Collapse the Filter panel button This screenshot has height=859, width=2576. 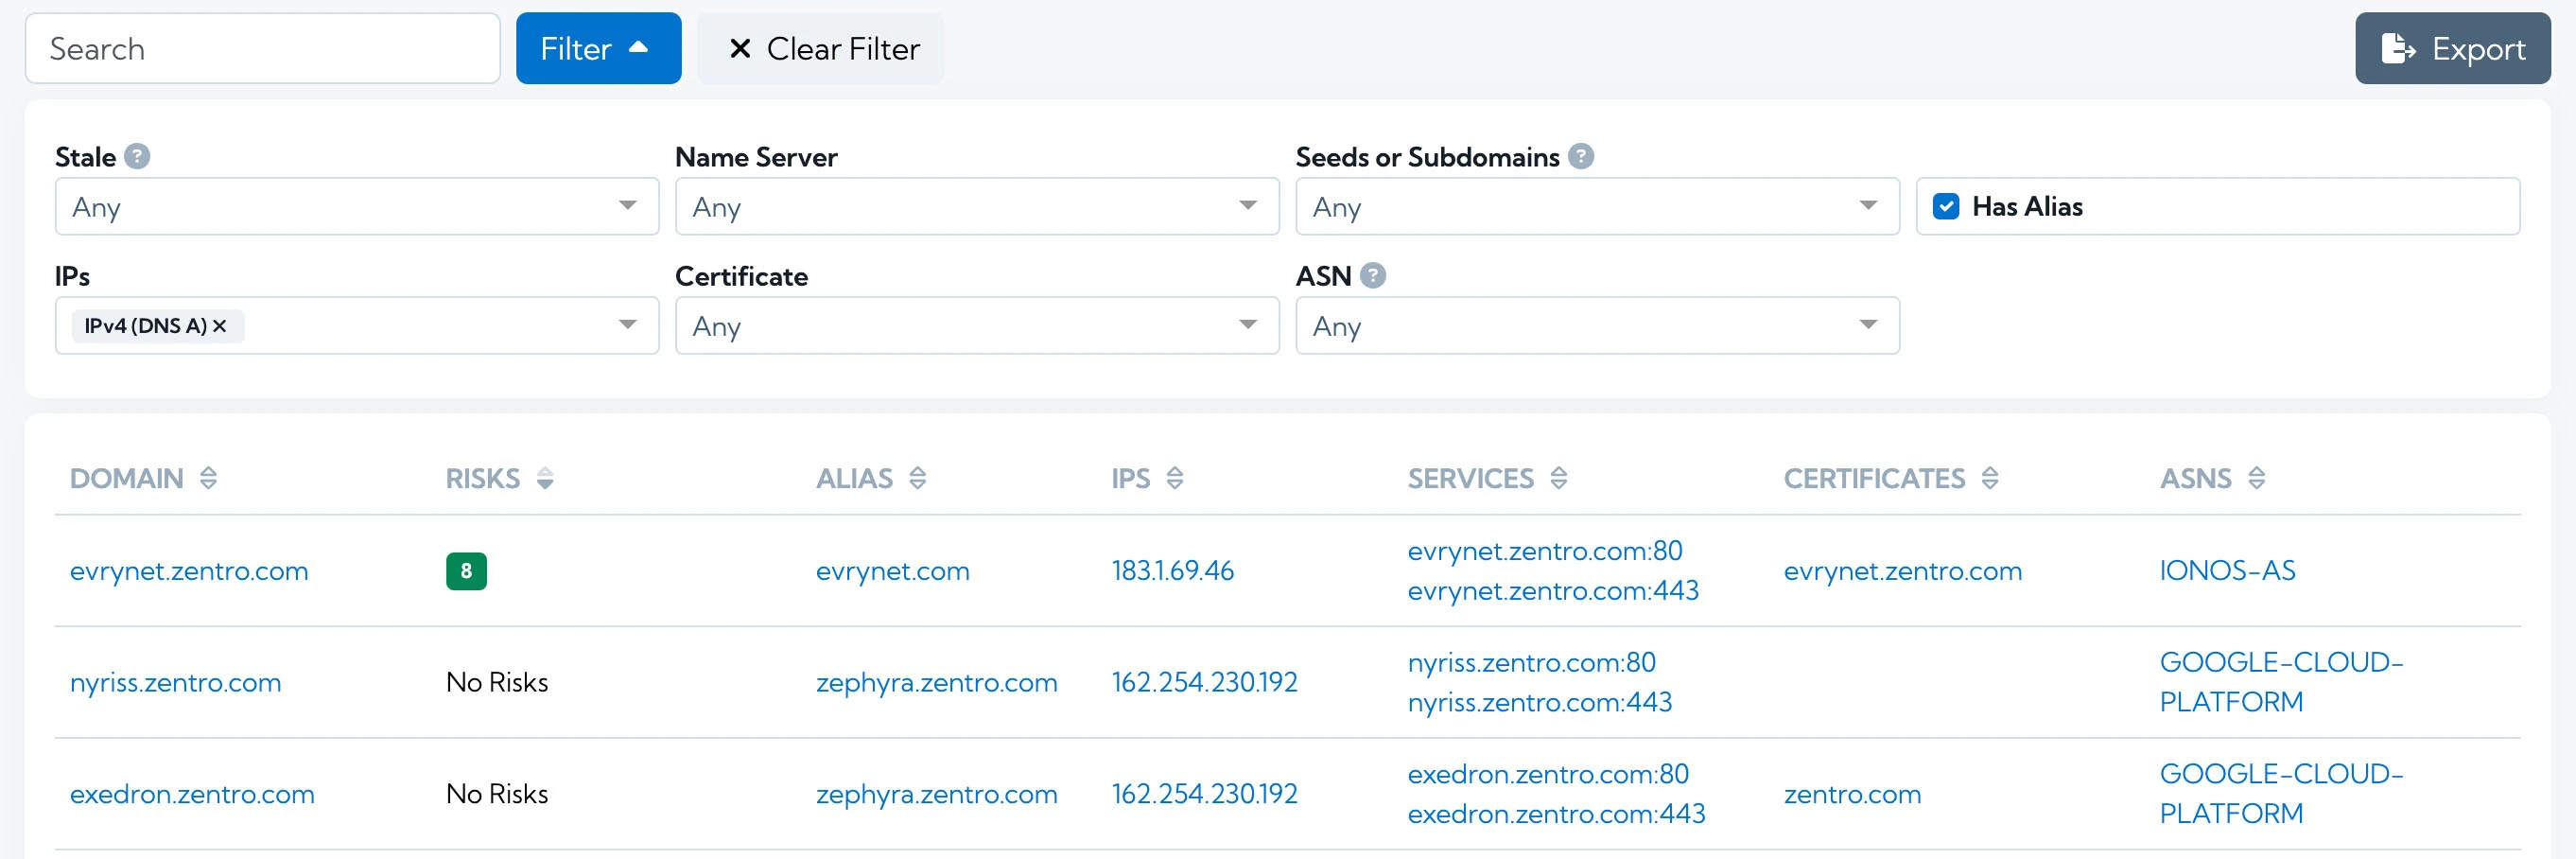(x=598, y=48)
